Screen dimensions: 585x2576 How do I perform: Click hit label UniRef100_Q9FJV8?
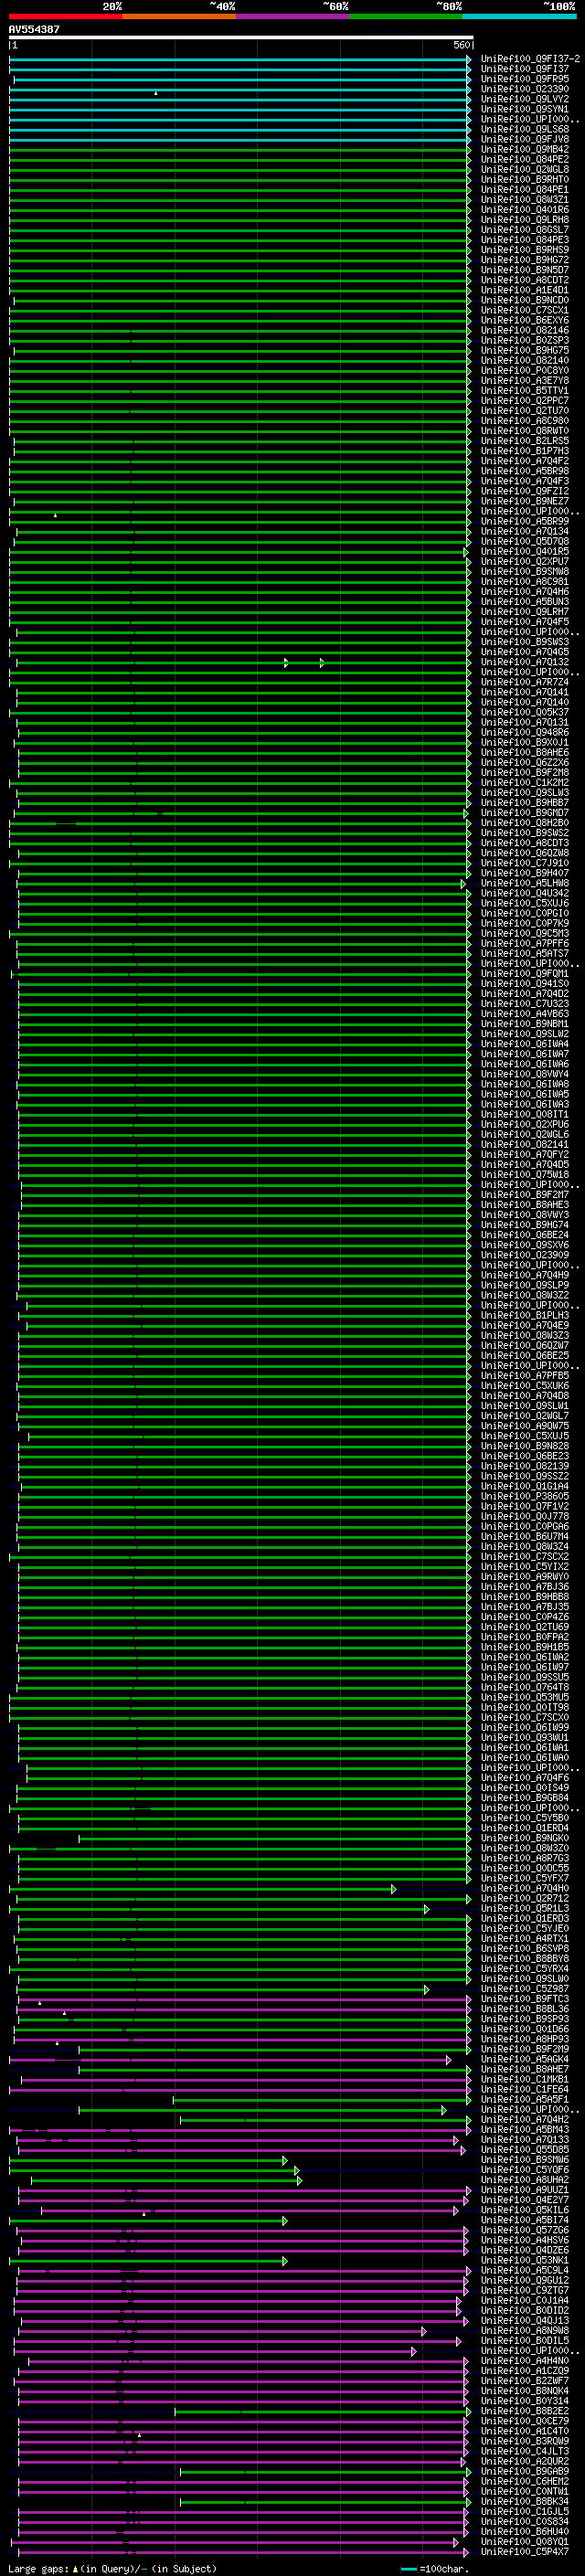(525, 139)
